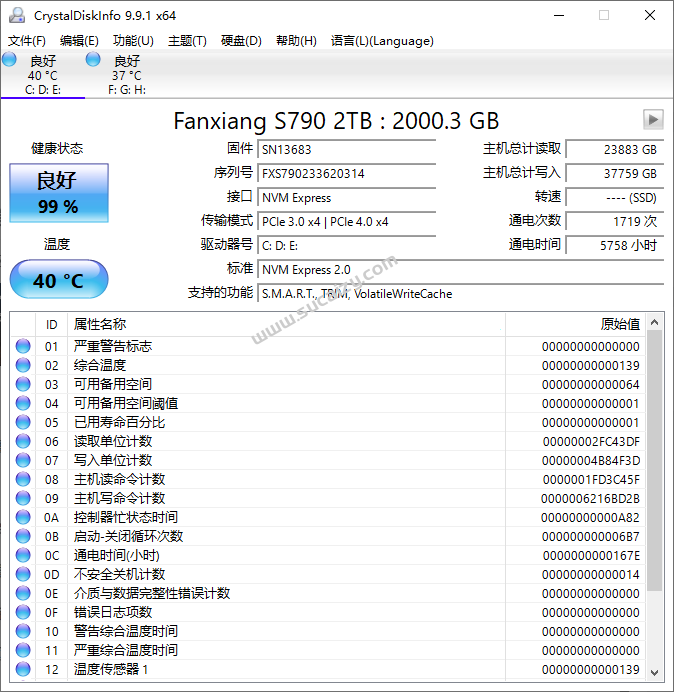The height and width of the screenshot is (692, 674).
Task: Click the Fanxiang S790 2TB drive title
Action: [x=336, y=120]
